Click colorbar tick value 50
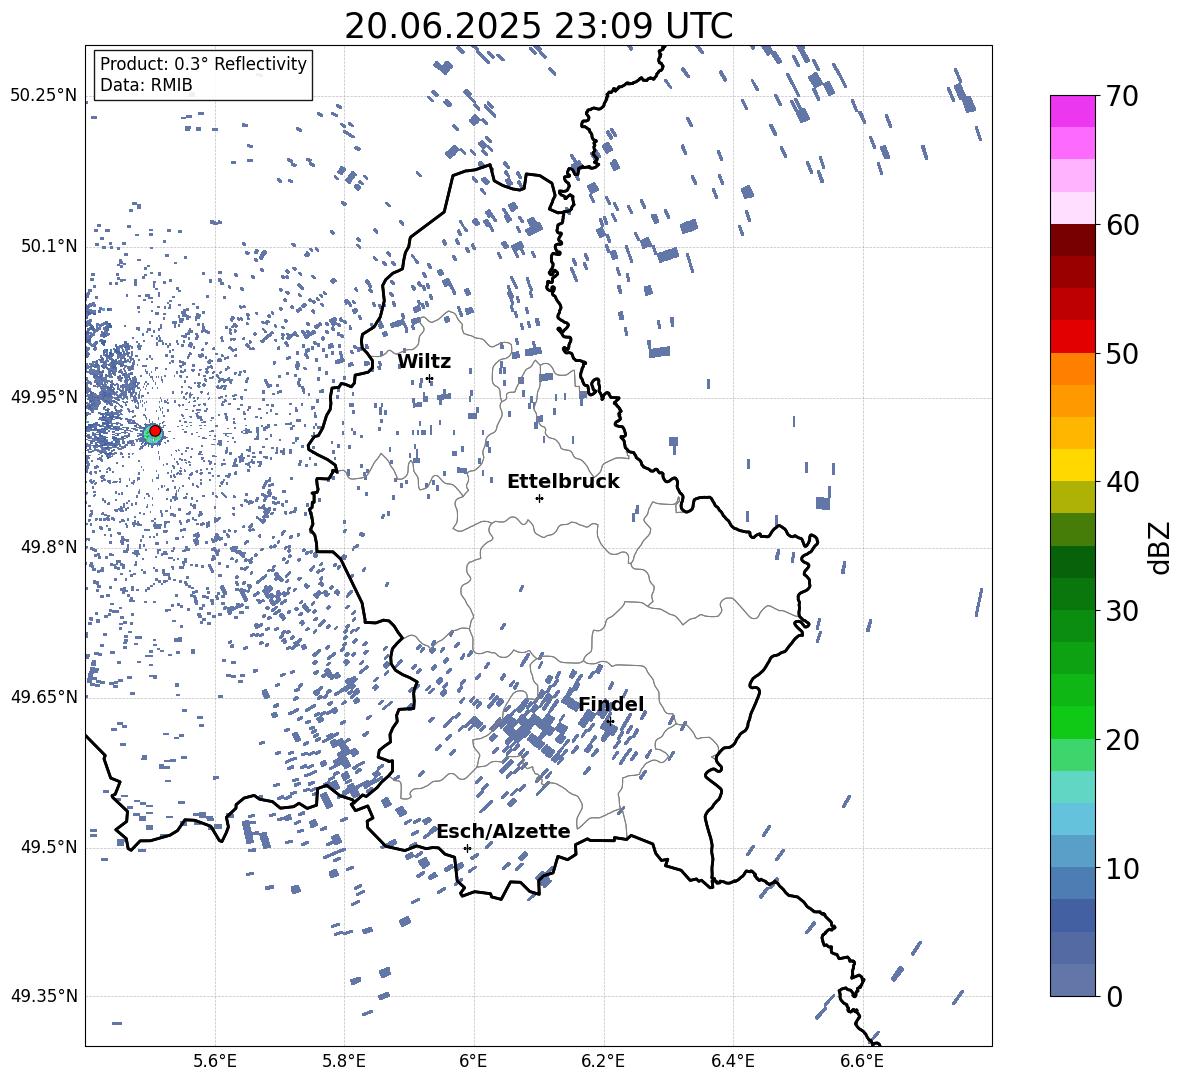The width and height of the screenshot is (1184, 1081). (1122, 353)
